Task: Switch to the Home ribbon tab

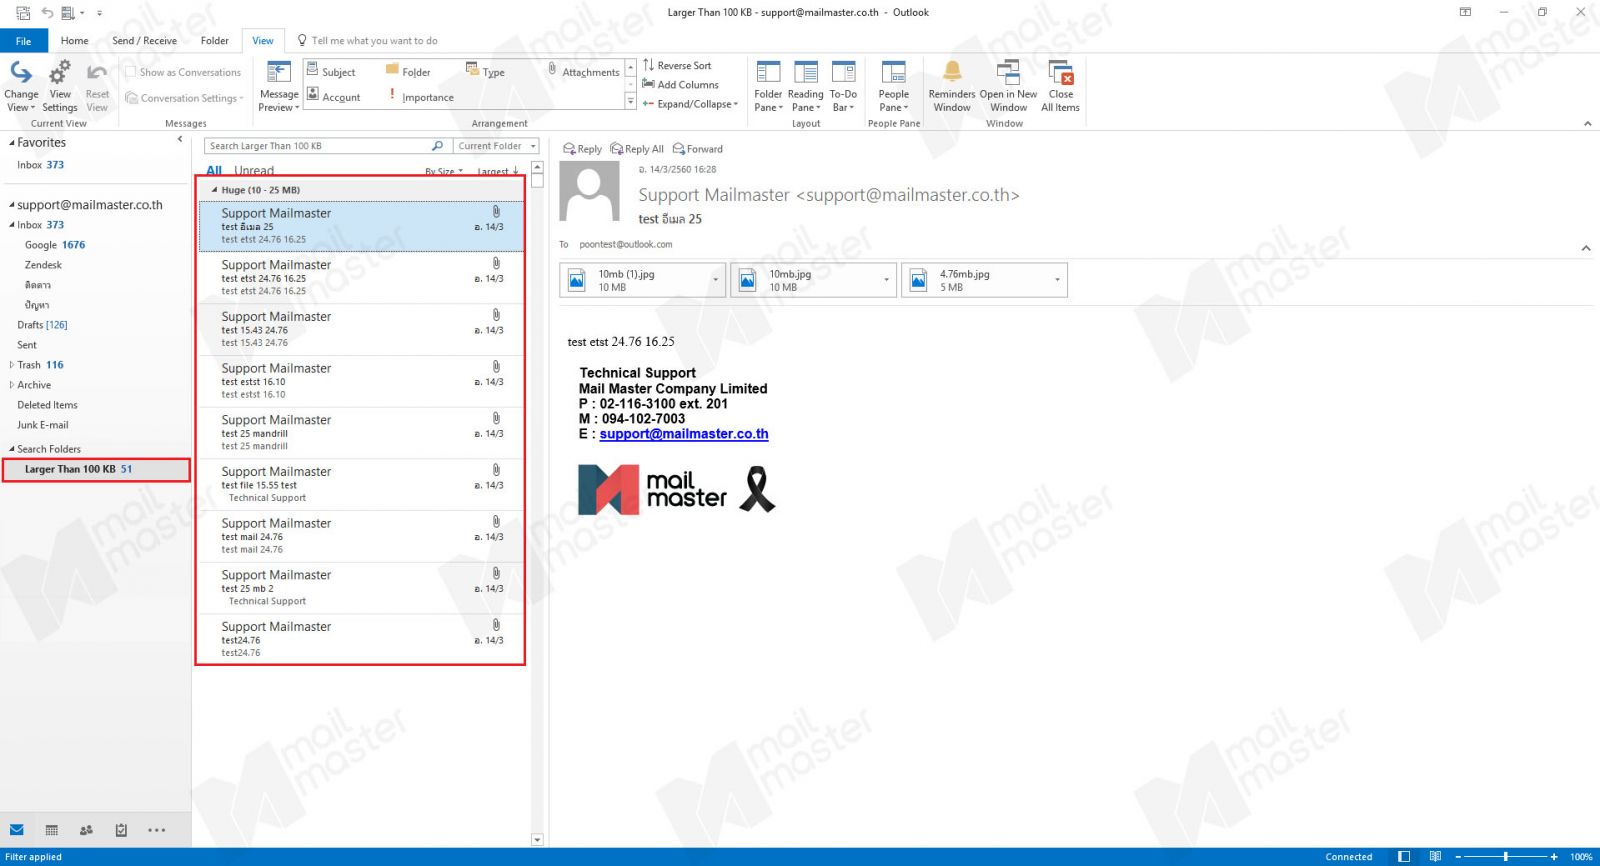Action: 74,41
